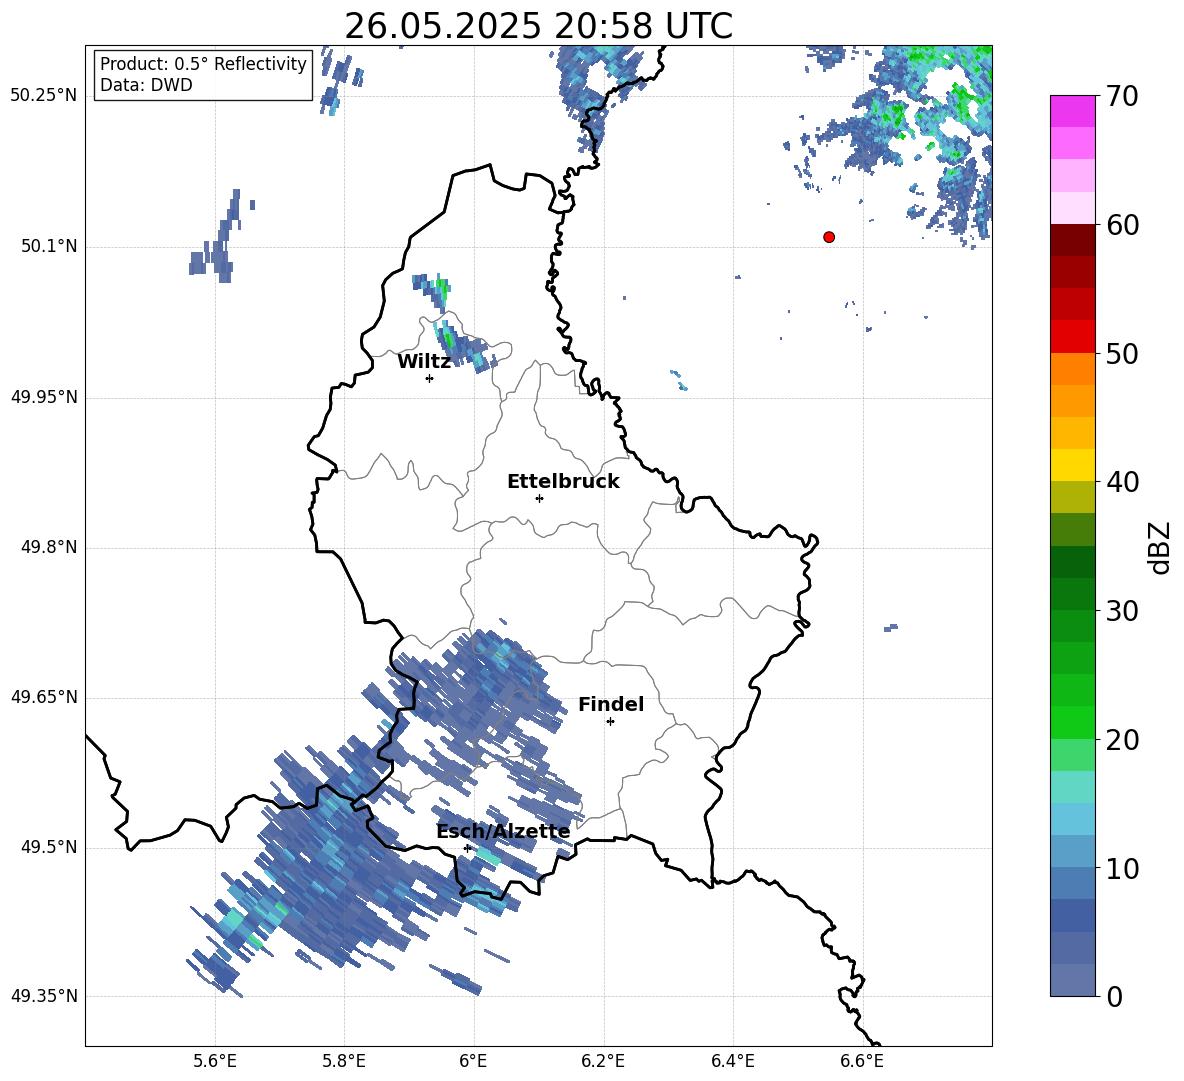Click 'Product: 0.5° Reflectivity' text
The width and height of the screenshot is (1184, 1081).
point(203,64)
